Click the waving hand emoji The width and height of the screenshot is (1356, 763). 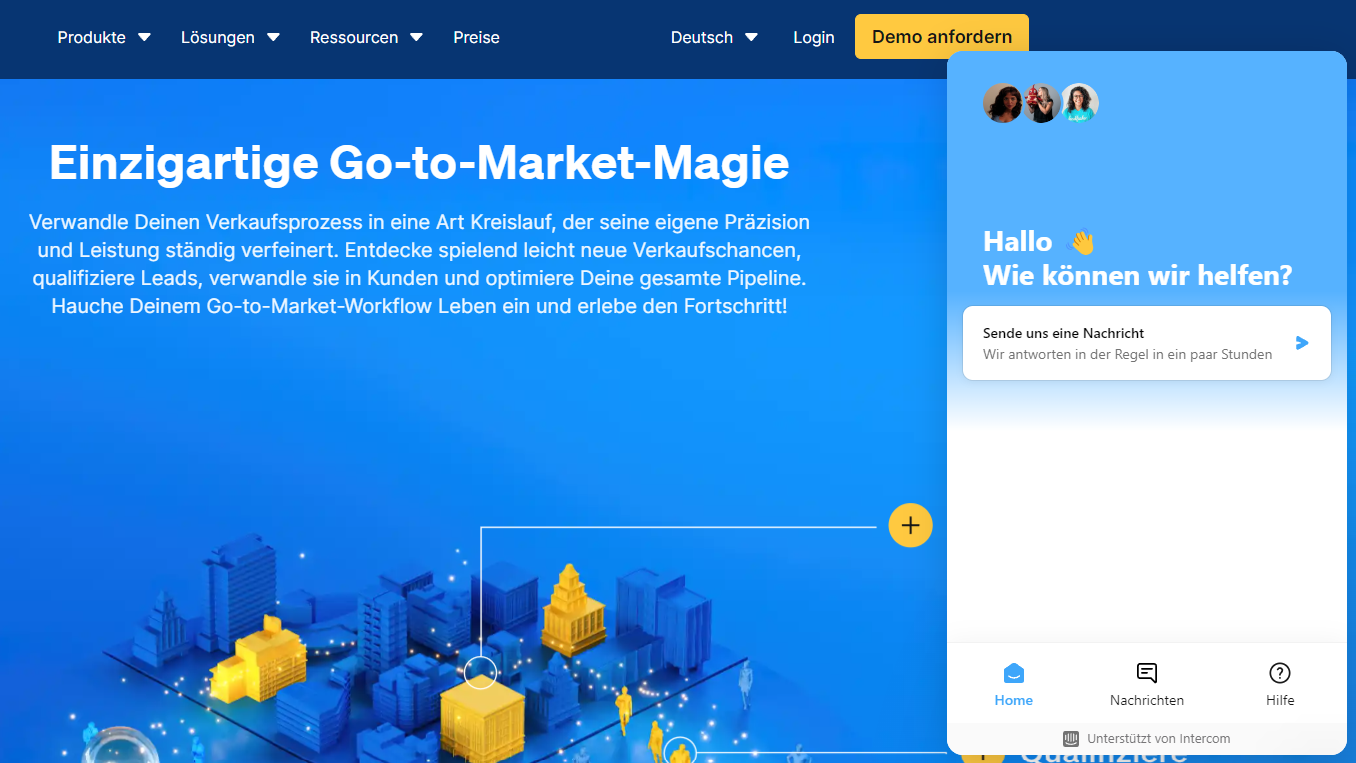point(1082,242)
